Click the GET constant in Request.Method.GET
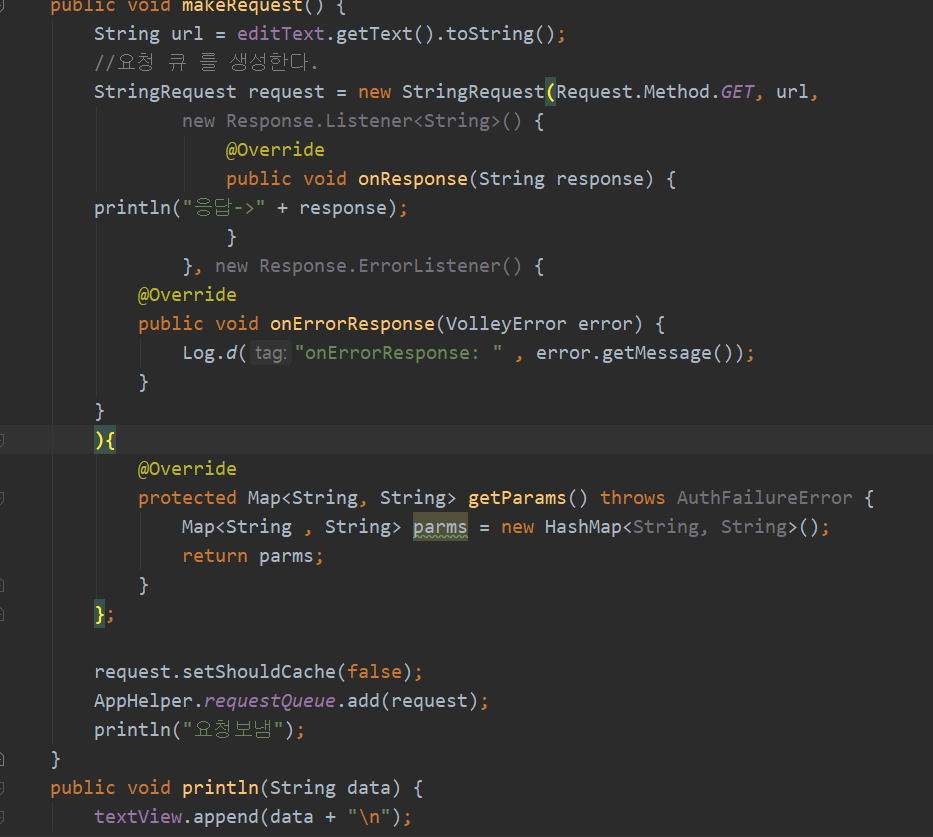Screen dimensions: 933x837 pyautogui.click(x=737, y=92)
